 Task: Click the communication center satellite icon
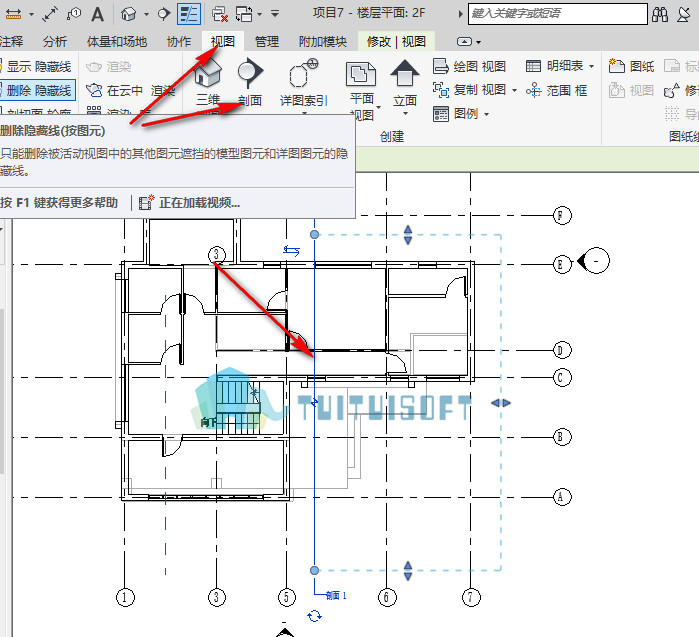pos(684,14)
